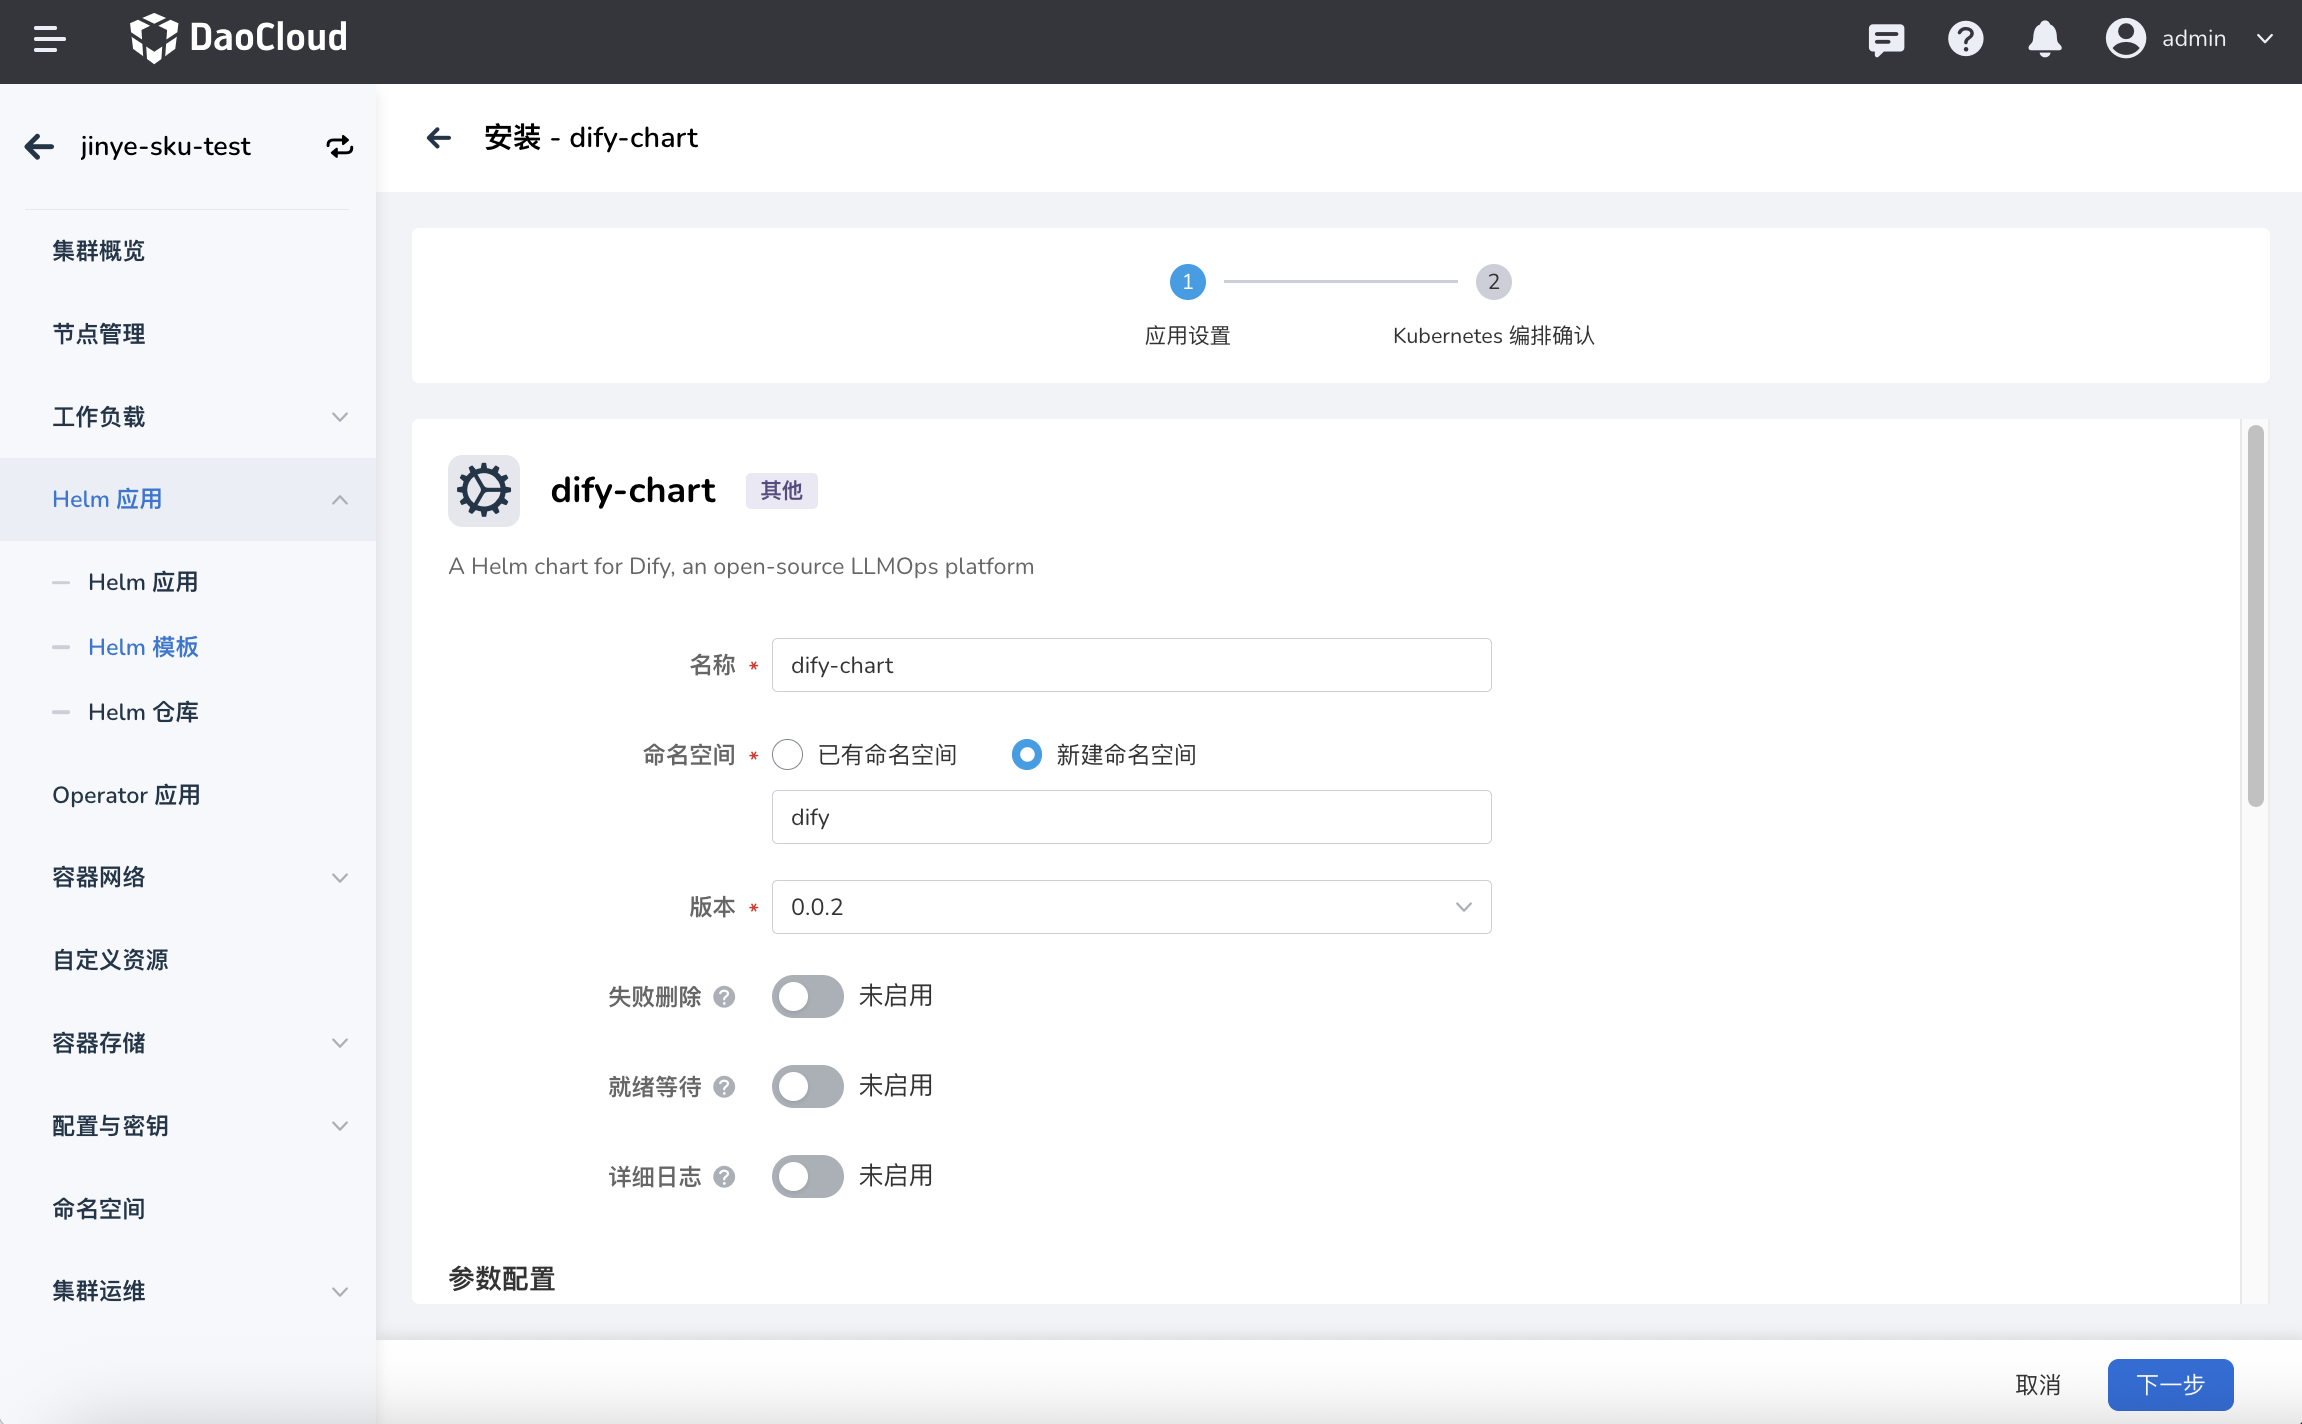Open the 版本 0.0.2 dropdown
This screenshot has height=1424, width=2302.
point(1131,907)
